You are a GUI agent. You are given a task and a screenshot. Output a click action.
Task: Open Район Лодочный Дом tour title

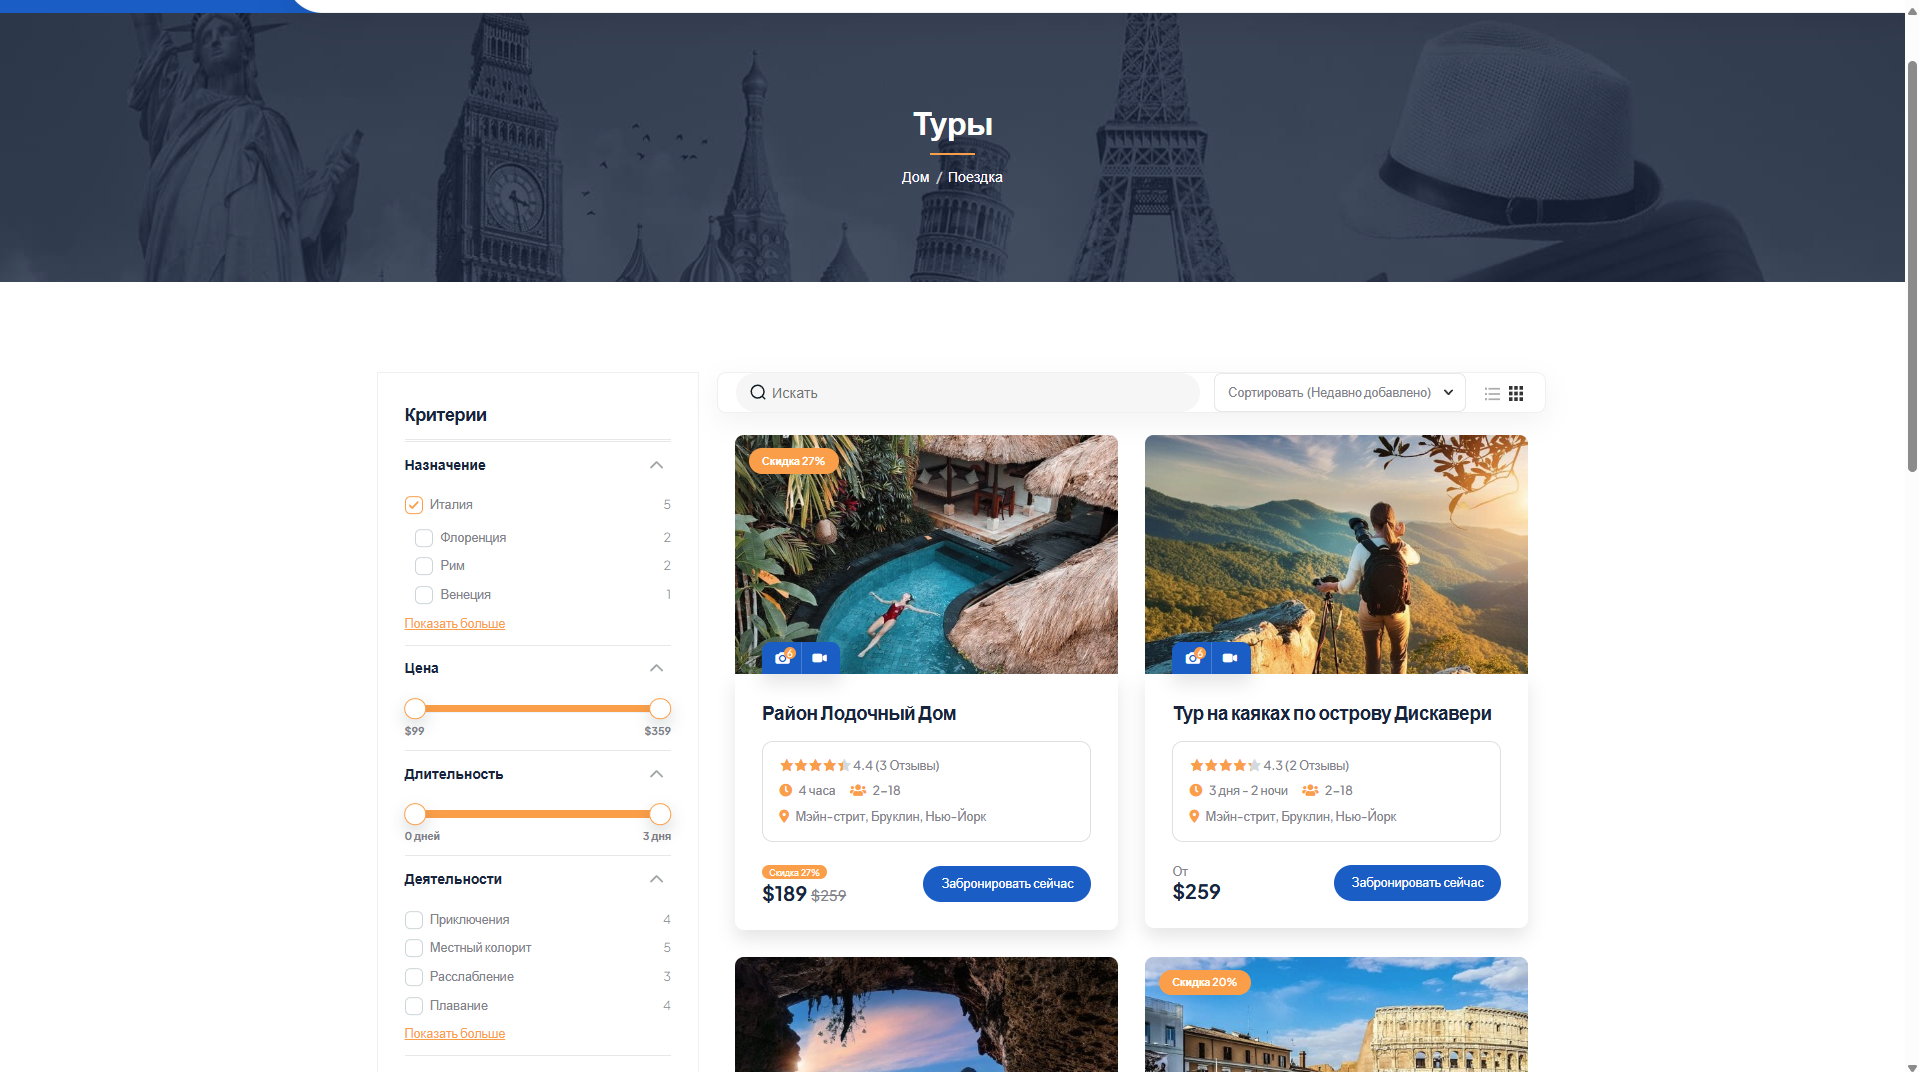pyautogui.click(x=859, y=714)
